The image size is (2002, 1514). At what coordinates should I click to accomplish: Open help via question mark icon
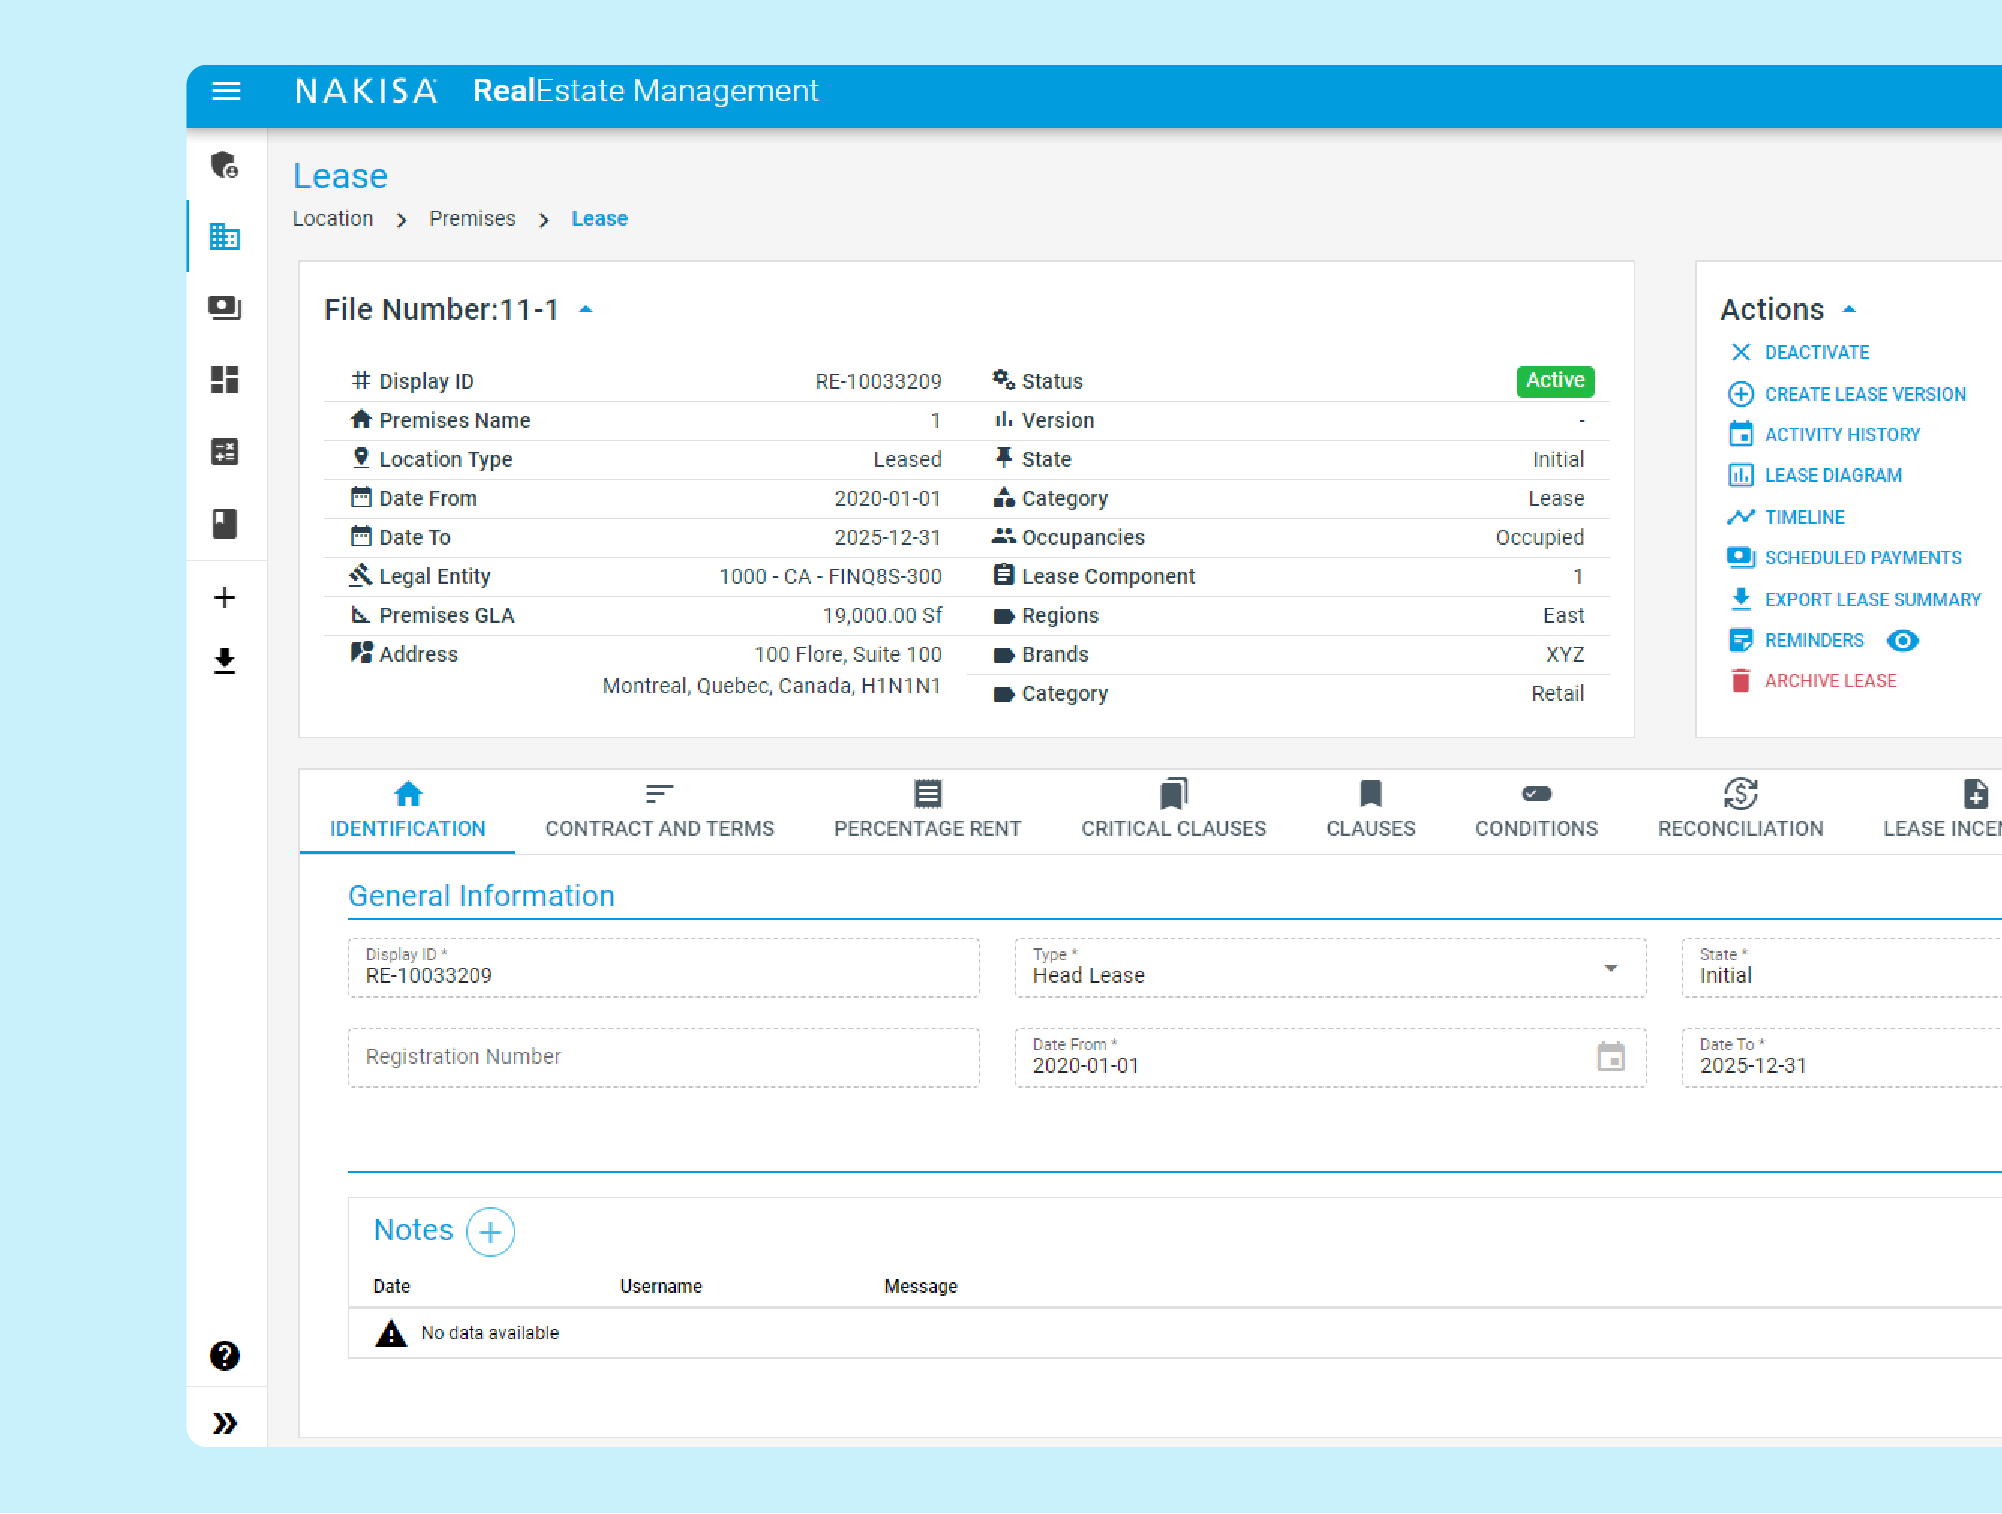[x=225, y=1356]
